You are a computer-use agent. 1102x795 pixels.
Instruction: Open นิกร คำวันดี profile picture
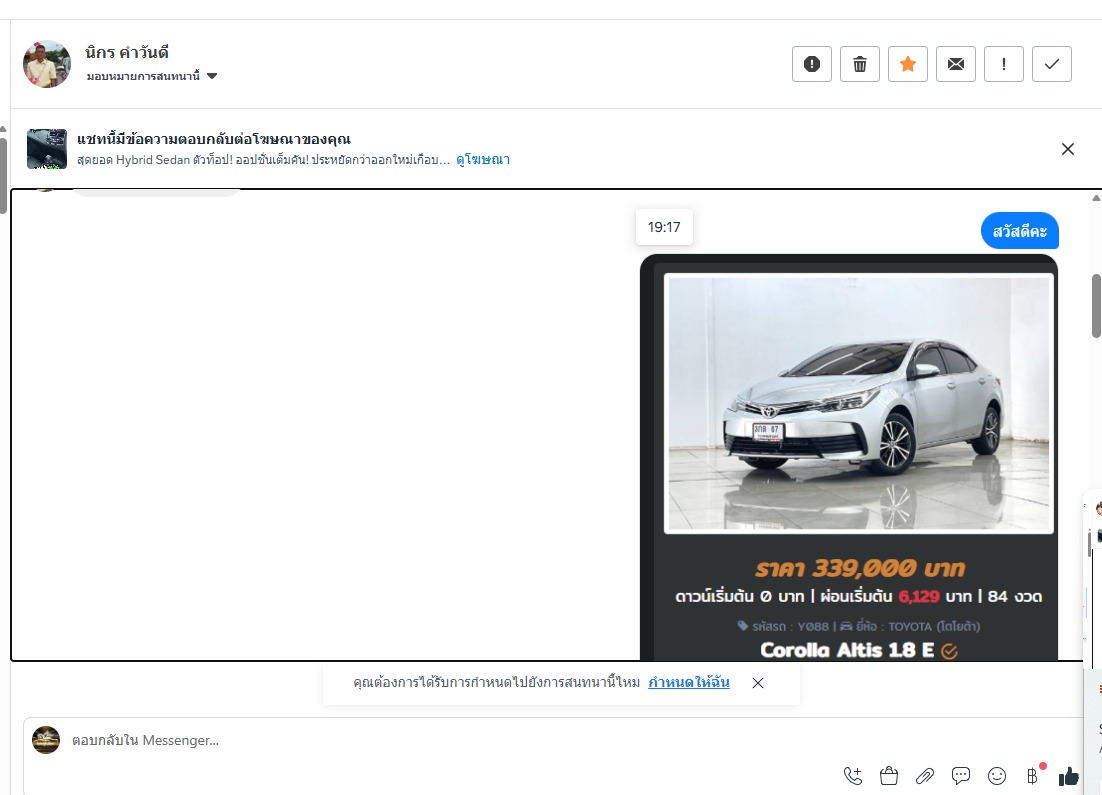(x=47, y=64)
